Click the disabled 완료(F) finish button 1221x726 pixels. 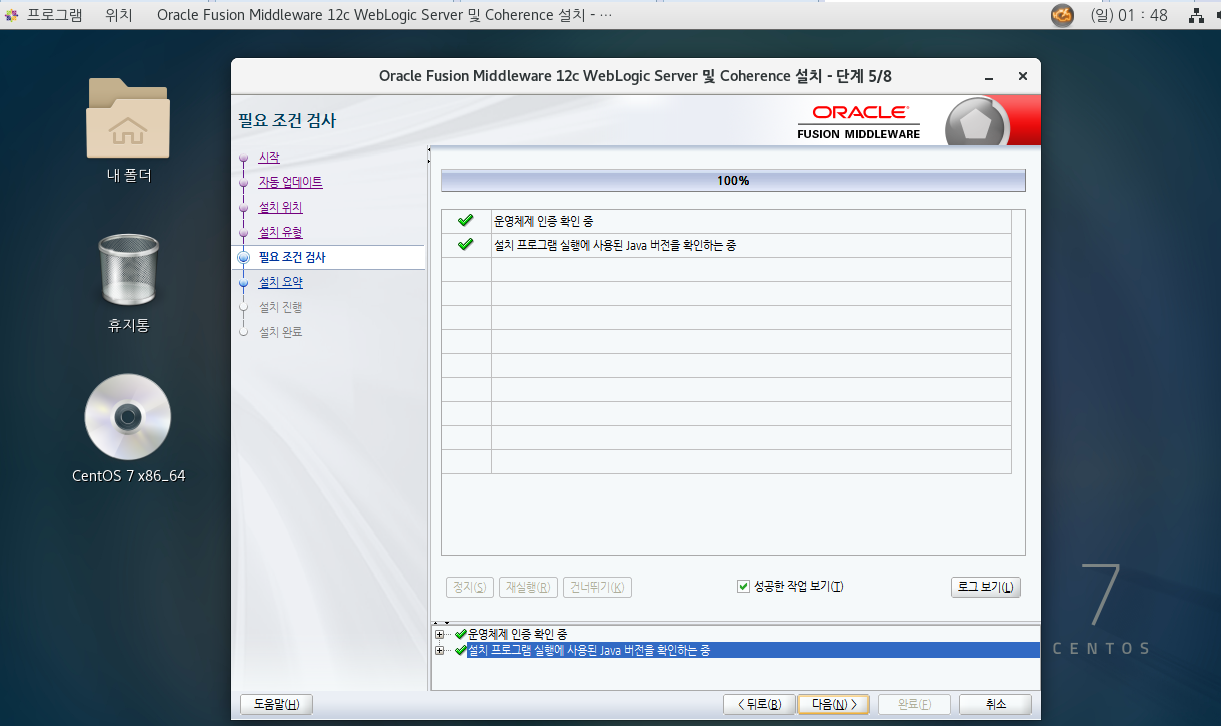click(915, 704)
